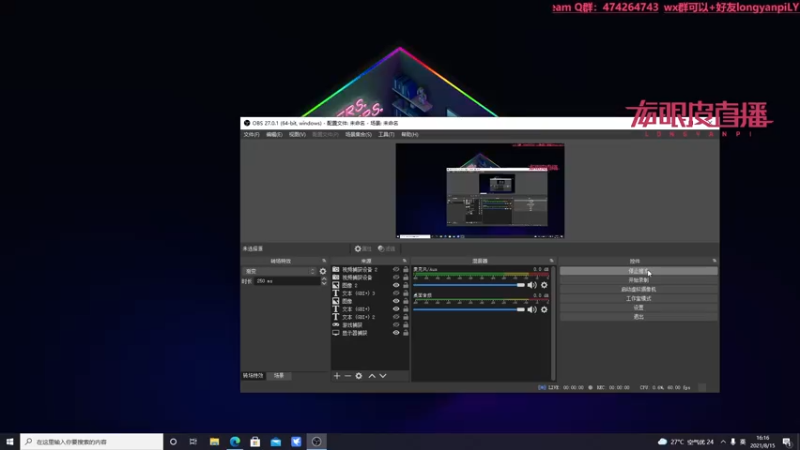Hide the 显示器捕获 source
This screenshot has width=800, height=450.
(x=396, y=333)
